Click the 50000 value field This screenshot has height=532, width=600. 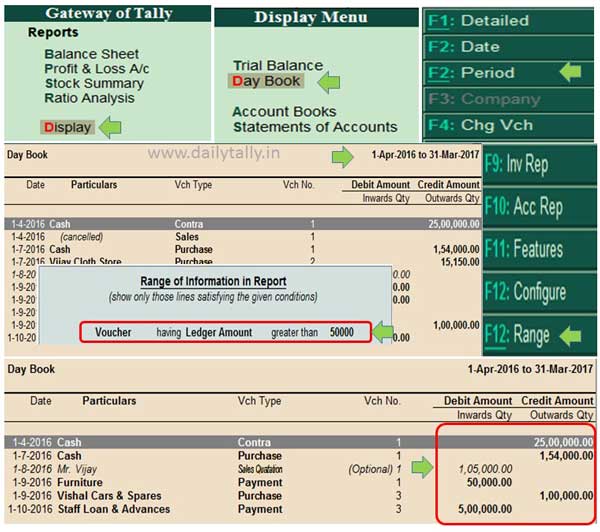coord(342,332)
